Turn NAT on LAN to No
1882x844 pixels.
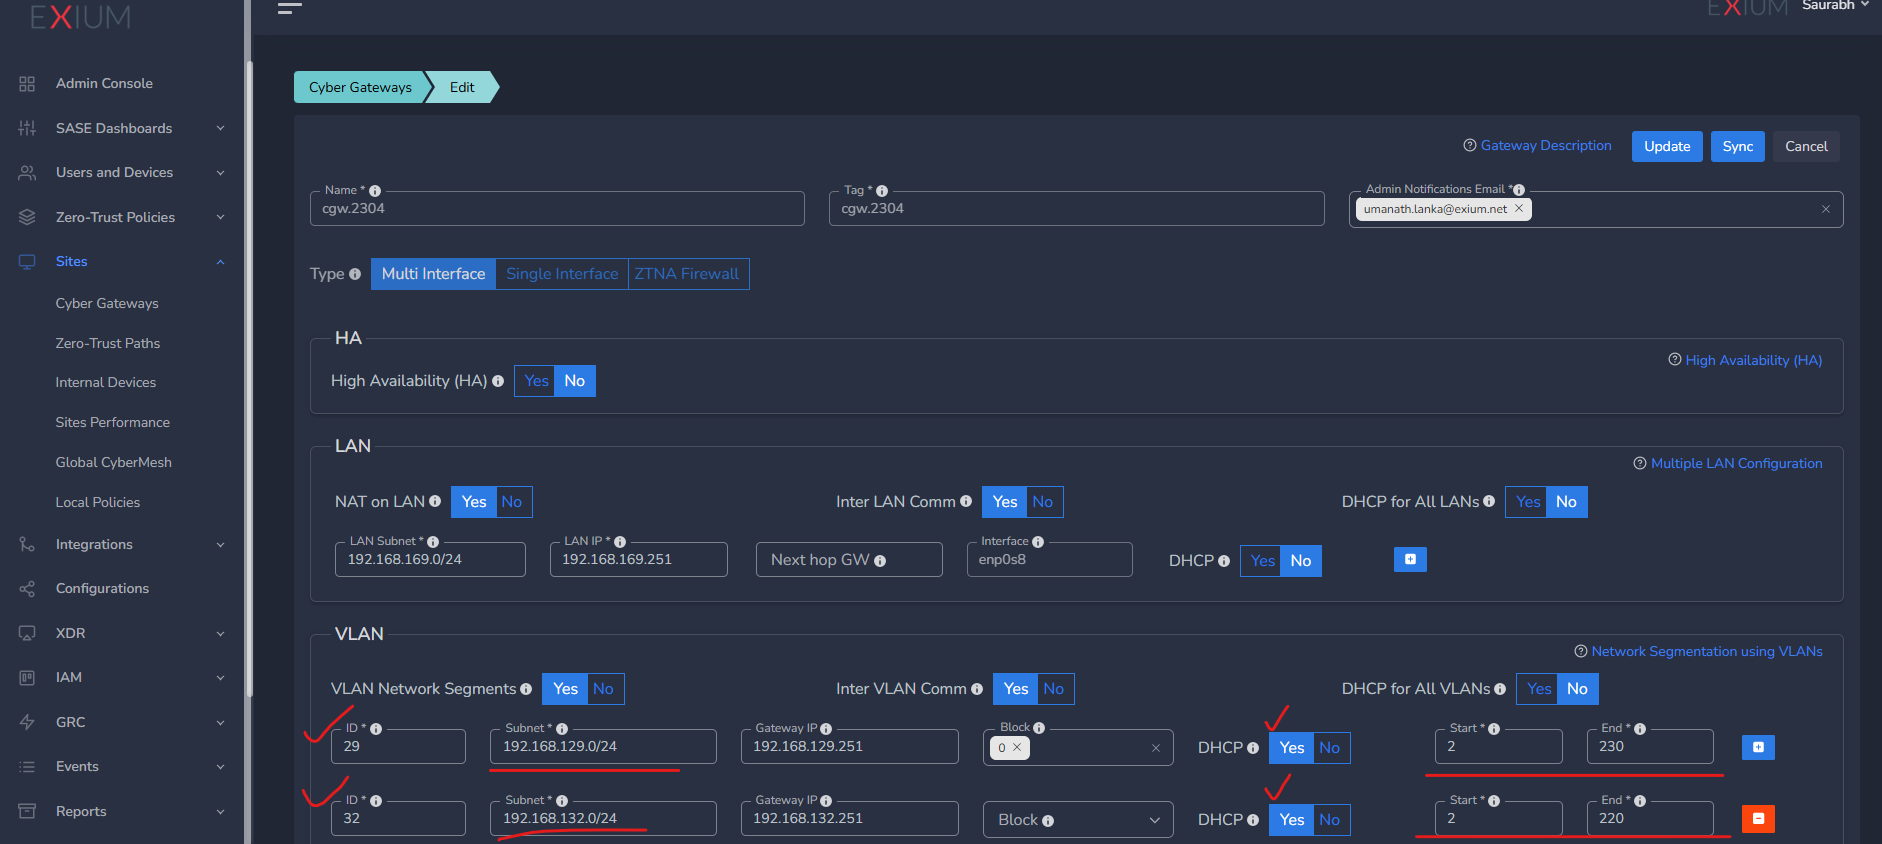pyautogui.click(x=512, y=502)
